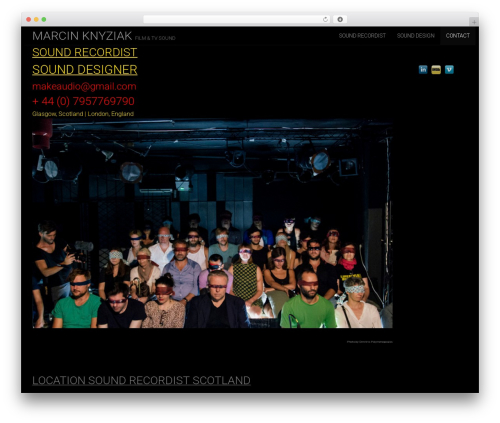Viewport: 500px width, 423px height.
Task: Open the Sound Recordist menu item
Action: (x=362, y=36)
